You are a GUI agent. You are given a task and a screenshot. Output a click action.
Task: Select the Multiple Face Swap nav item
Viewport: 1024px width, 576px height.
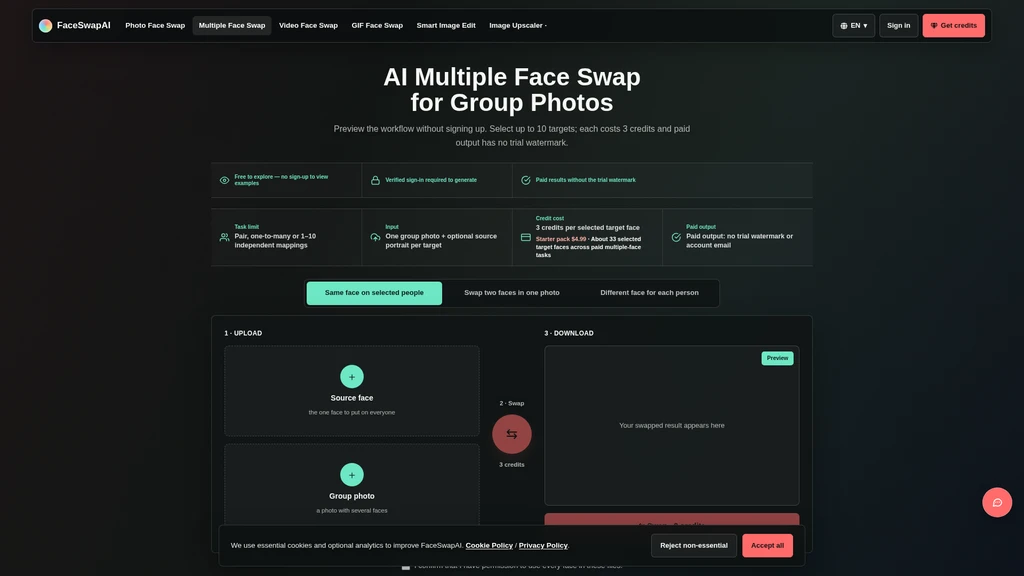point(232,25)
